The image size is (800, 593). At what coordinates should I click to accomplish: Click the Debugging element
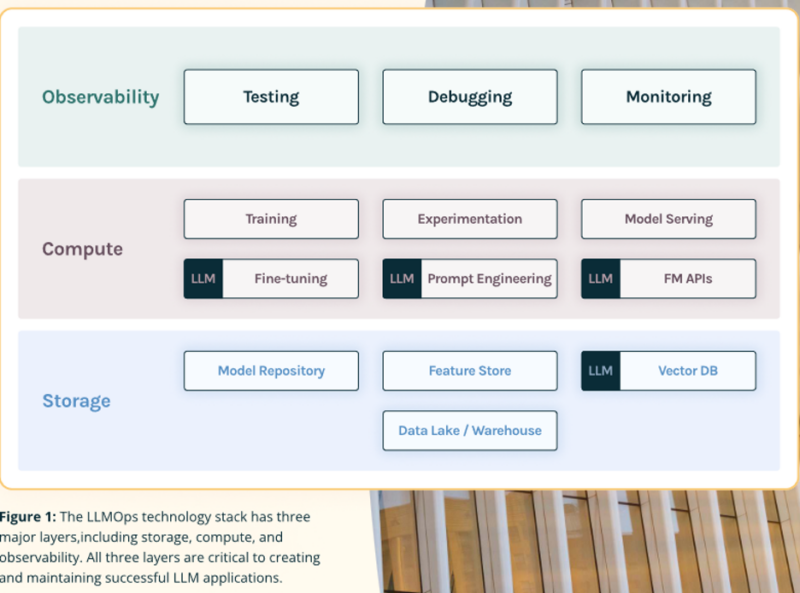(470, 96)
